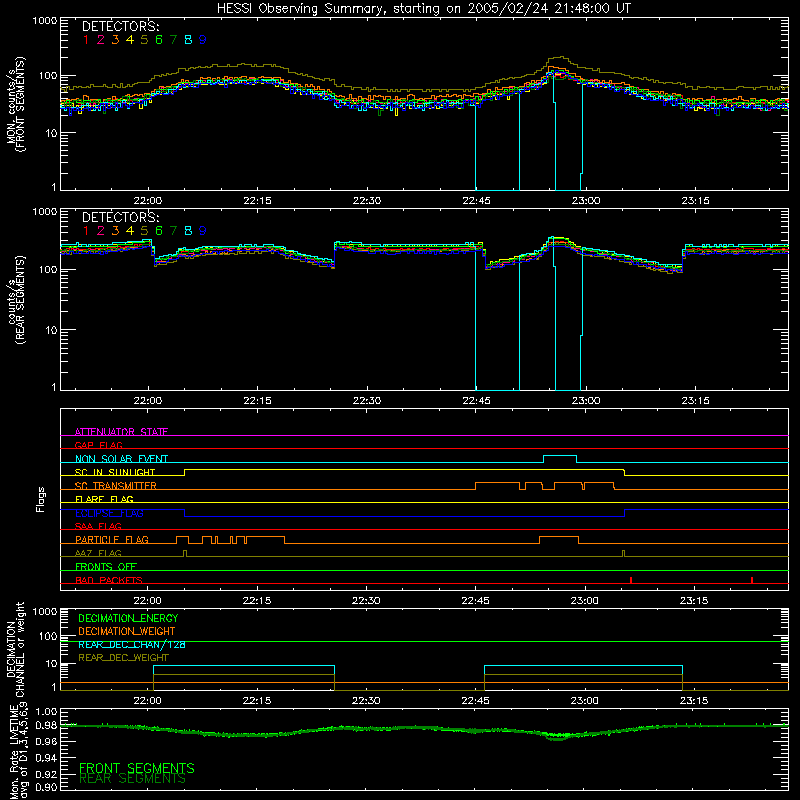The image size is (800, 800).
Task: Select blue detector 9 in rear segments legend
Action: click(x=203, y=231)
